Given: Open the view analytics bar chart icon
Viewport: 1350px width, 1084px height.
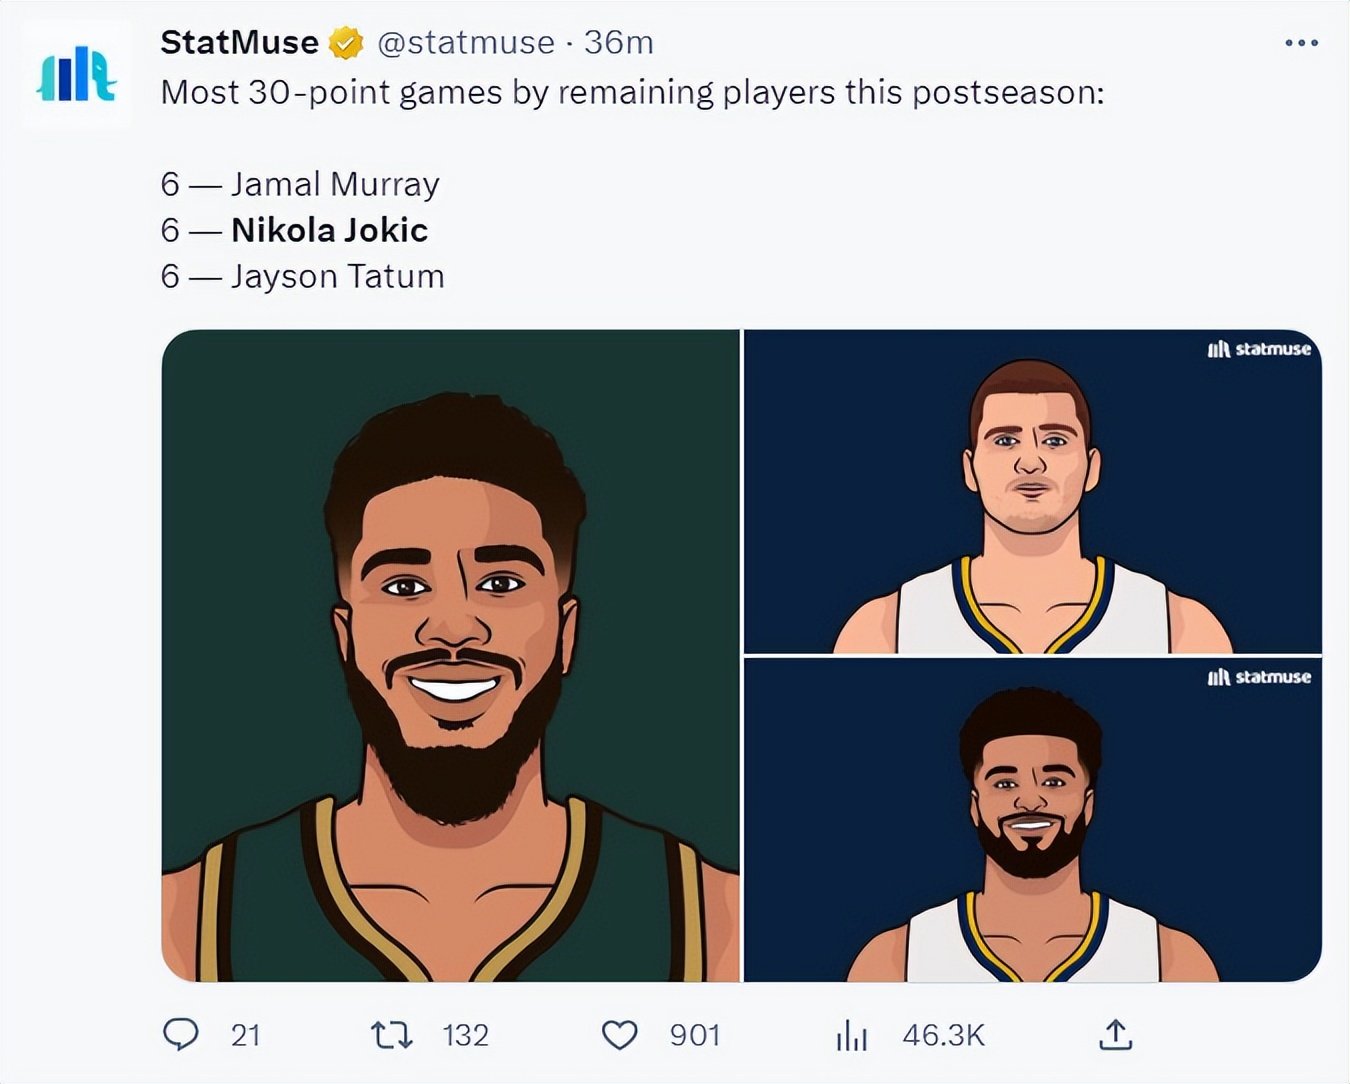Looking at the screenshot, I should pyautogui.click(x=851, y=1035).
